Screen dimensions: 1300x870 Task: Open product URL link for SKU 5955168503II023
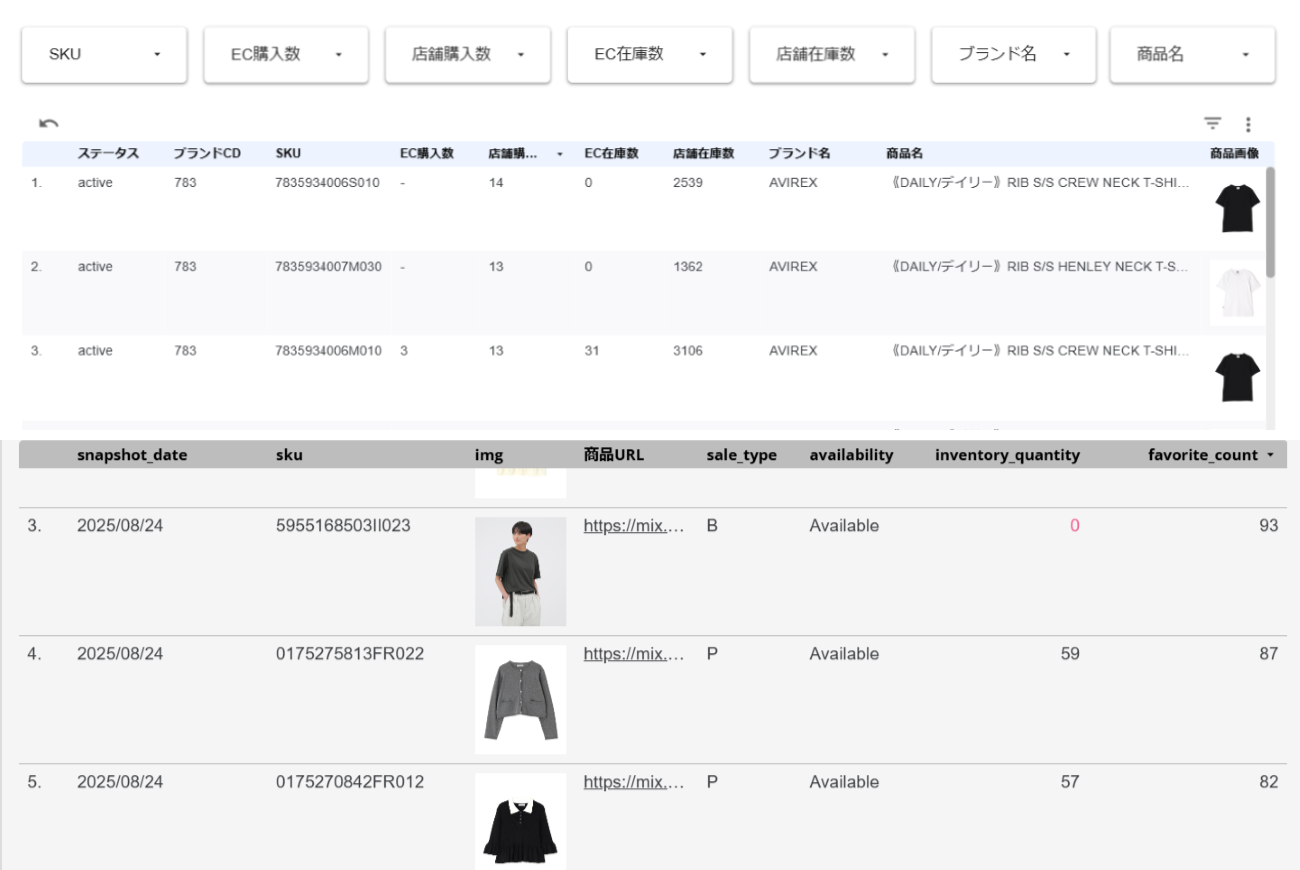(633, 526)
